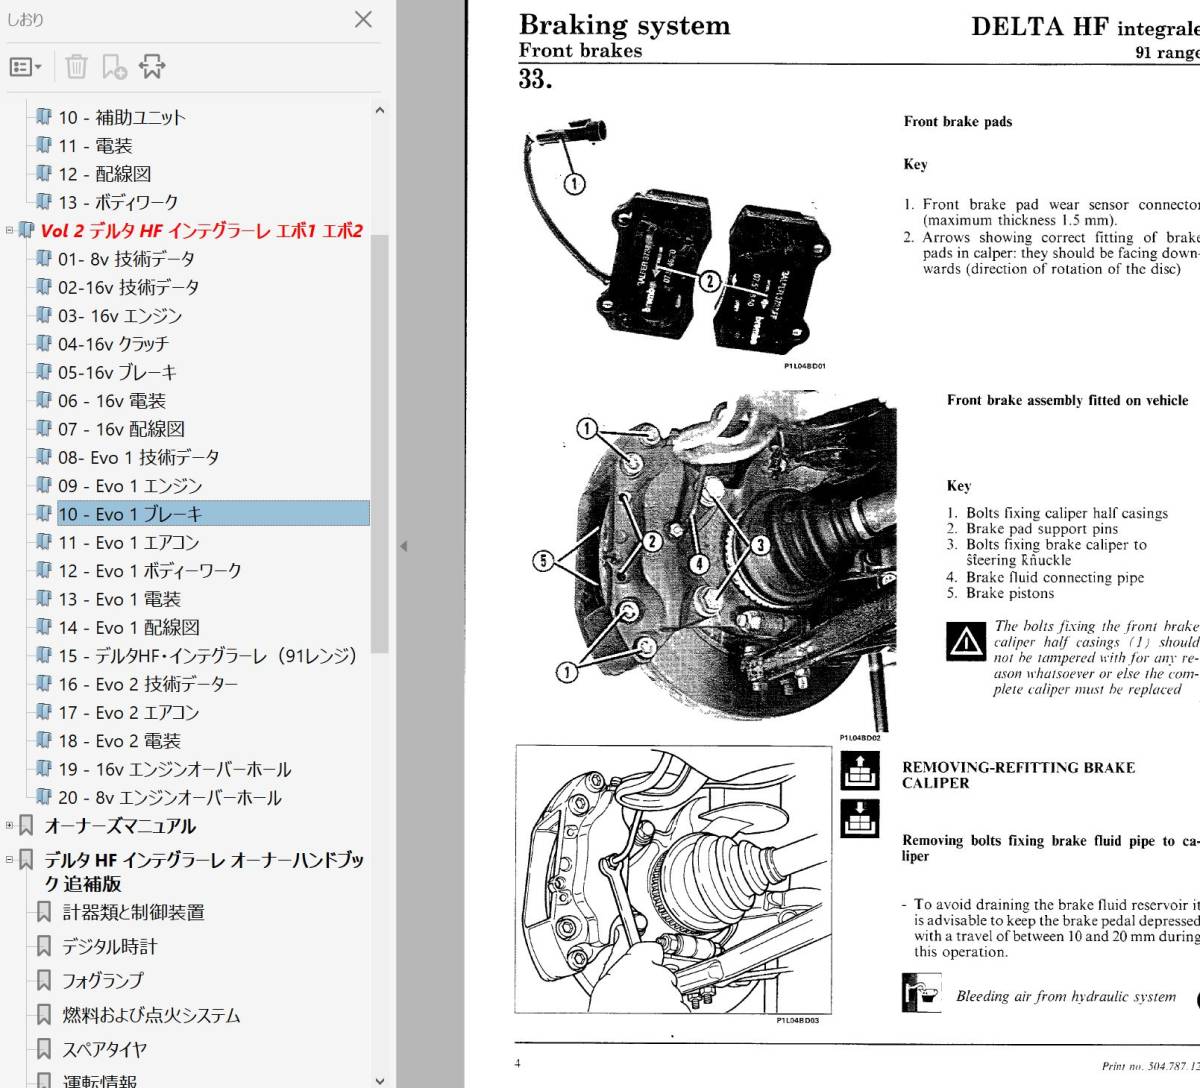This screenshot has width=1200, height=1088.
Task: Select 08- Evo 1 技術データ bookmark
Action: click(x=138, y=457)
